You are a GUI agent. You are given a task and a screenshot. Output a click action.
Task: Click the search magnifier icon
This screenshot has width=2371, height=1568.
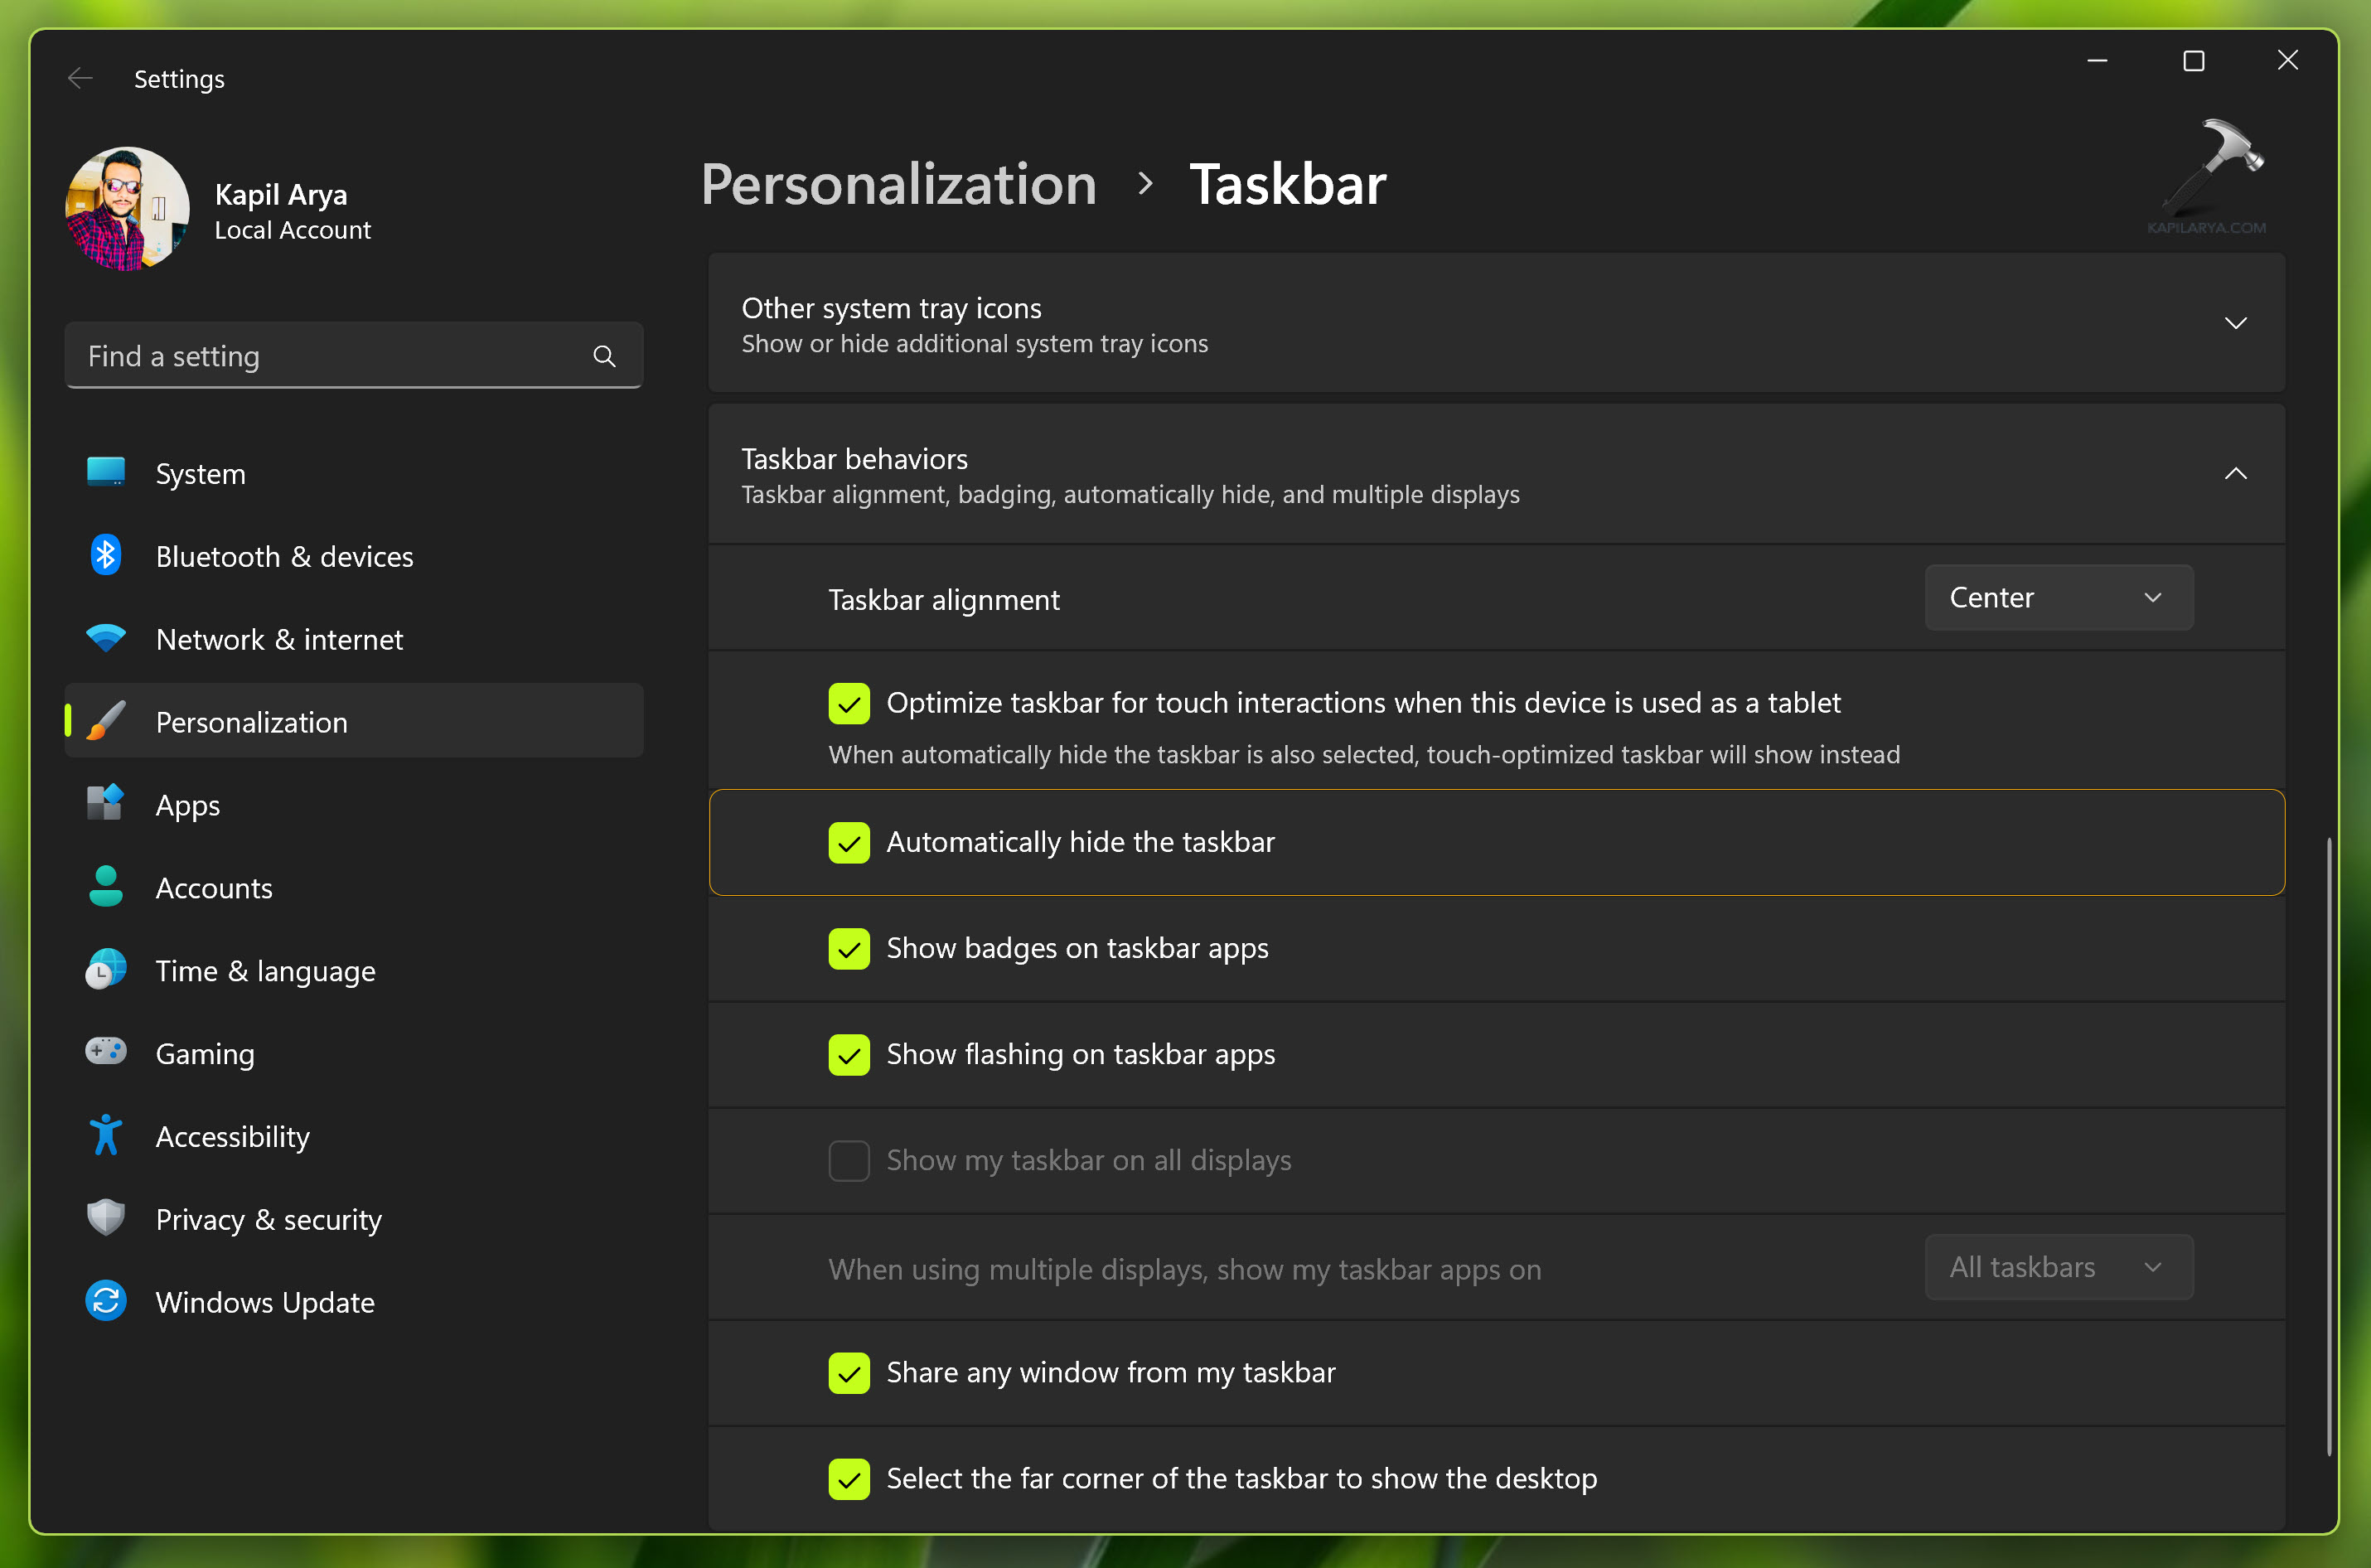pyautogui.click(x=604, y=357)
